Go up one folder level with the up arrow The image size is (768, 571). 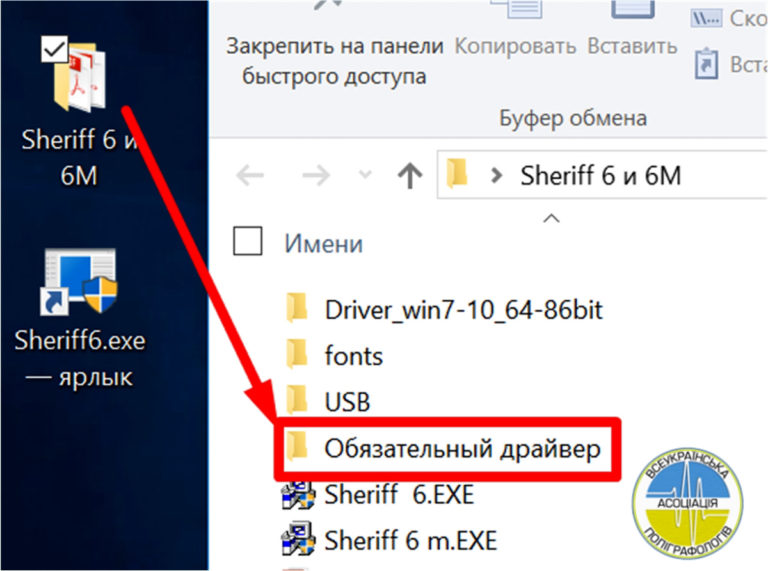(x=409, y=176)
